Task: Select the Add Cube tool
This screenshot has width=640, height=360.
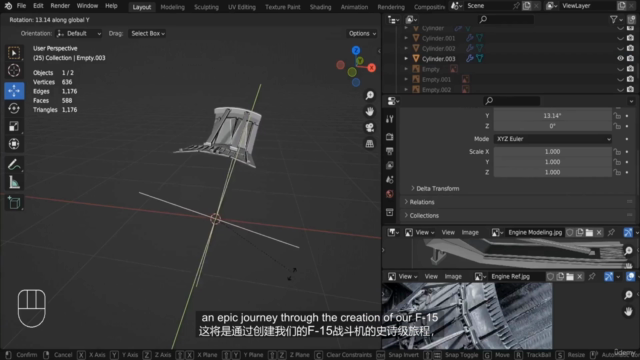Action: (14, 202)
